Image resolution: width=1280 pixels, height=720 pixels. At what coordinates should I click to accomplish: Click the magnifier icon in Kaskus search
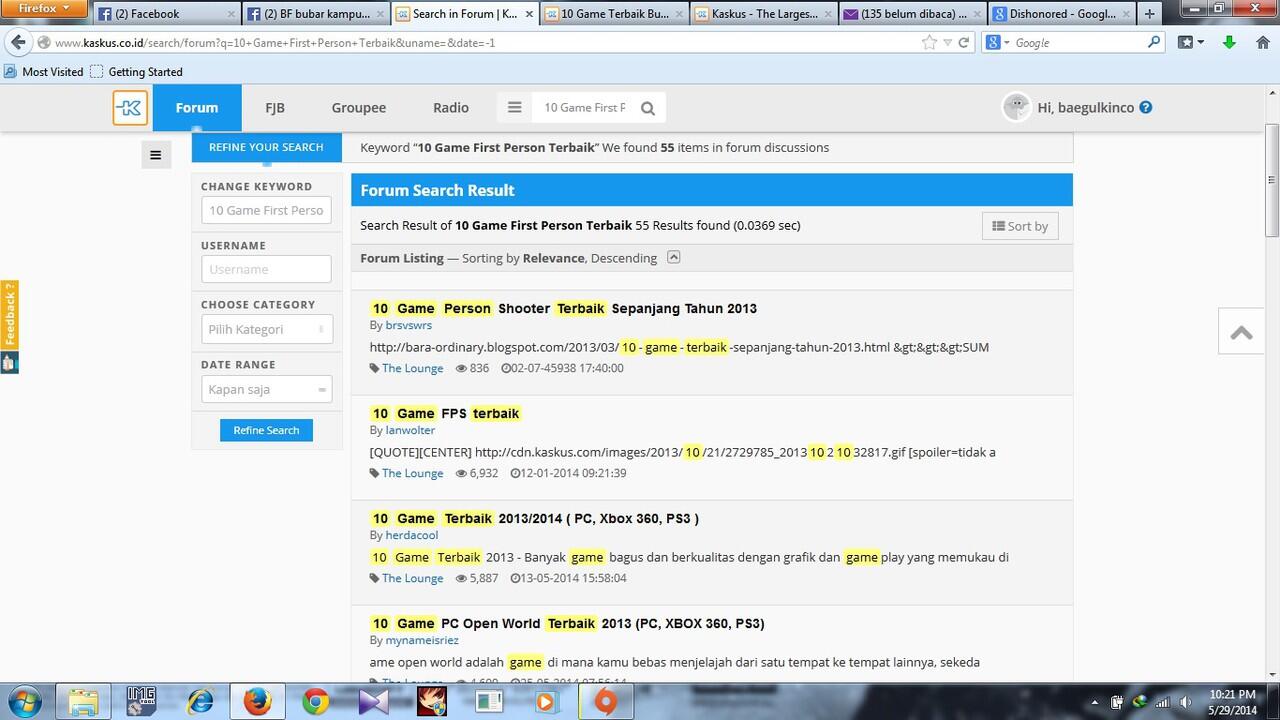648,108
